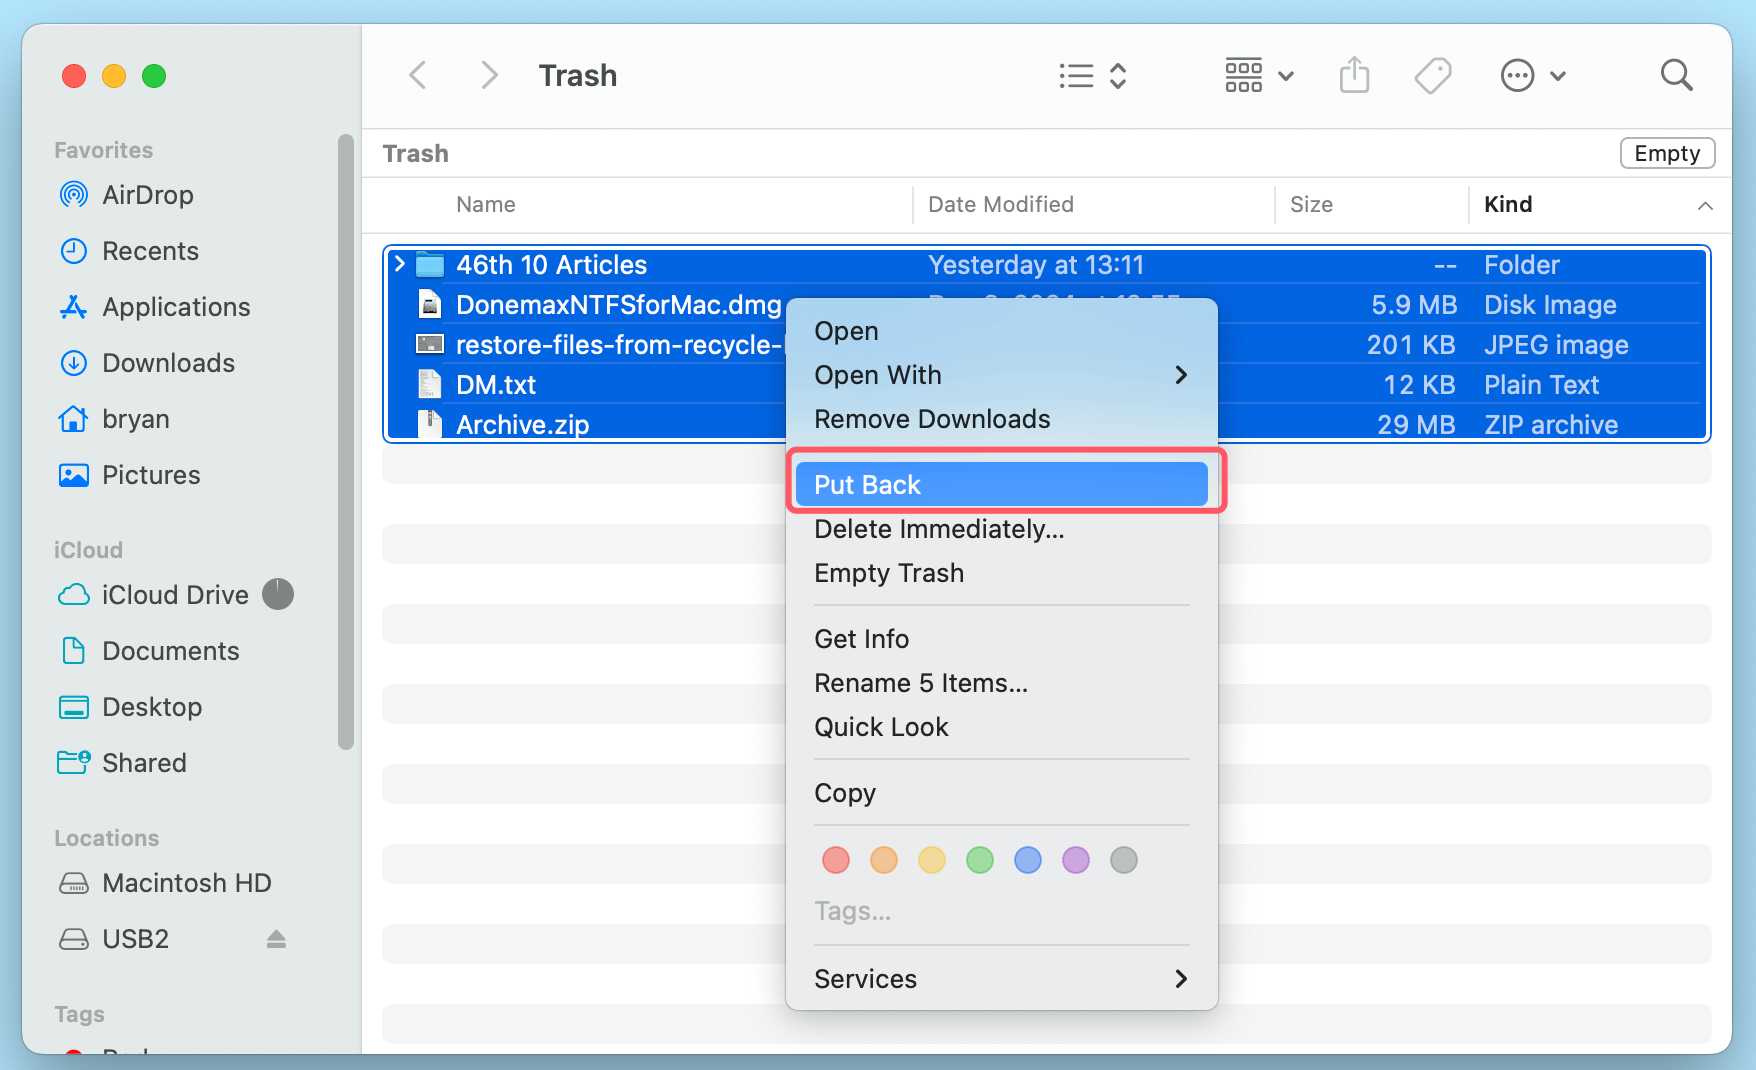Viewport: 1756px width, 1070px height.
Task: Select AirDrop in the sidebar
Action: [147, 195]
